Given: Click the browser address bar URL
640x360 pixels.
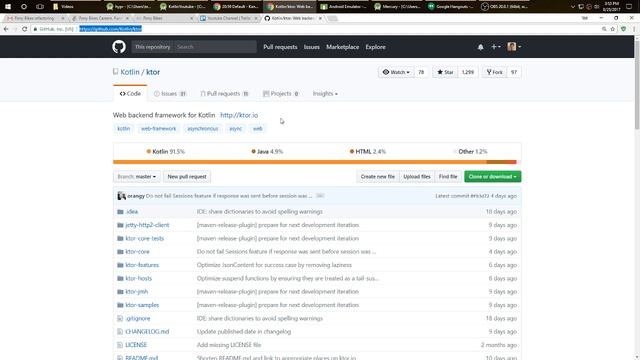Looking at the screenshot, I should point(110,29).
